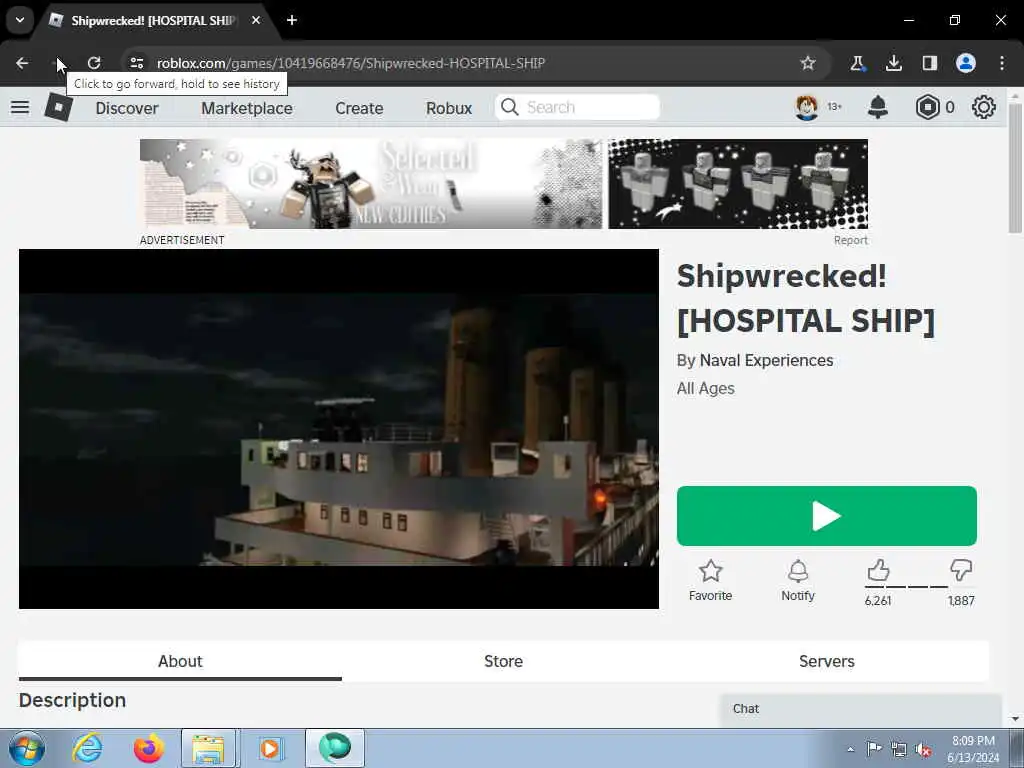Open the user avatar profile
The image size is (1024, 768).
point(807,107)
